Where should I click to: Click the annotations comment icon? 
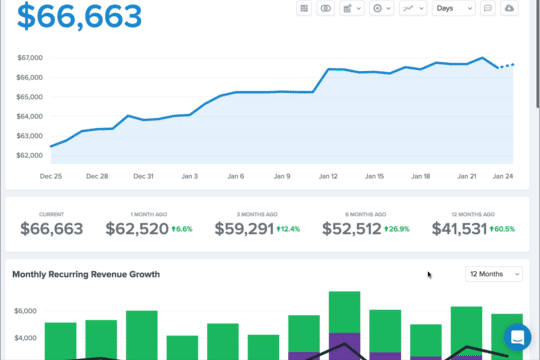click(x=488, y=8)
